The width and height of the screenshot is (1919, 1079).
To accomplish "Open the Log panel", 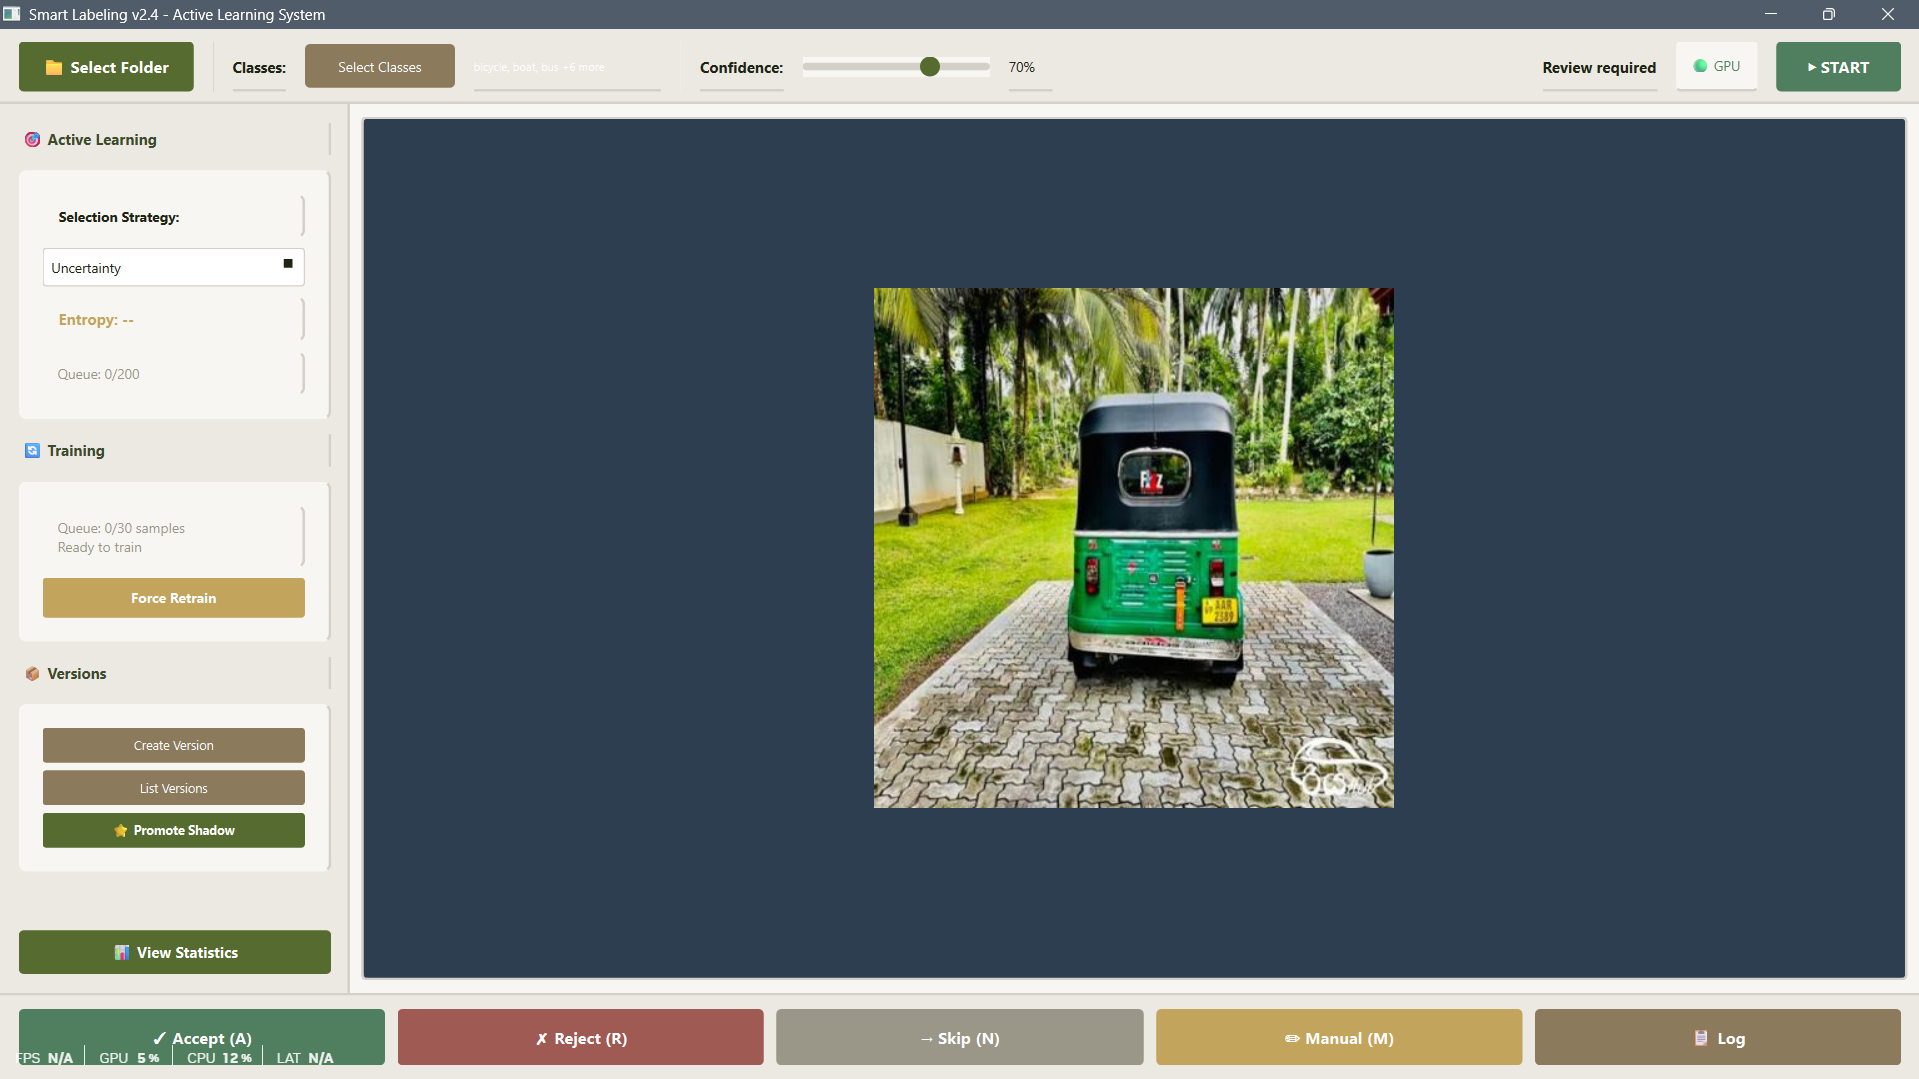I will 1718,1038.
